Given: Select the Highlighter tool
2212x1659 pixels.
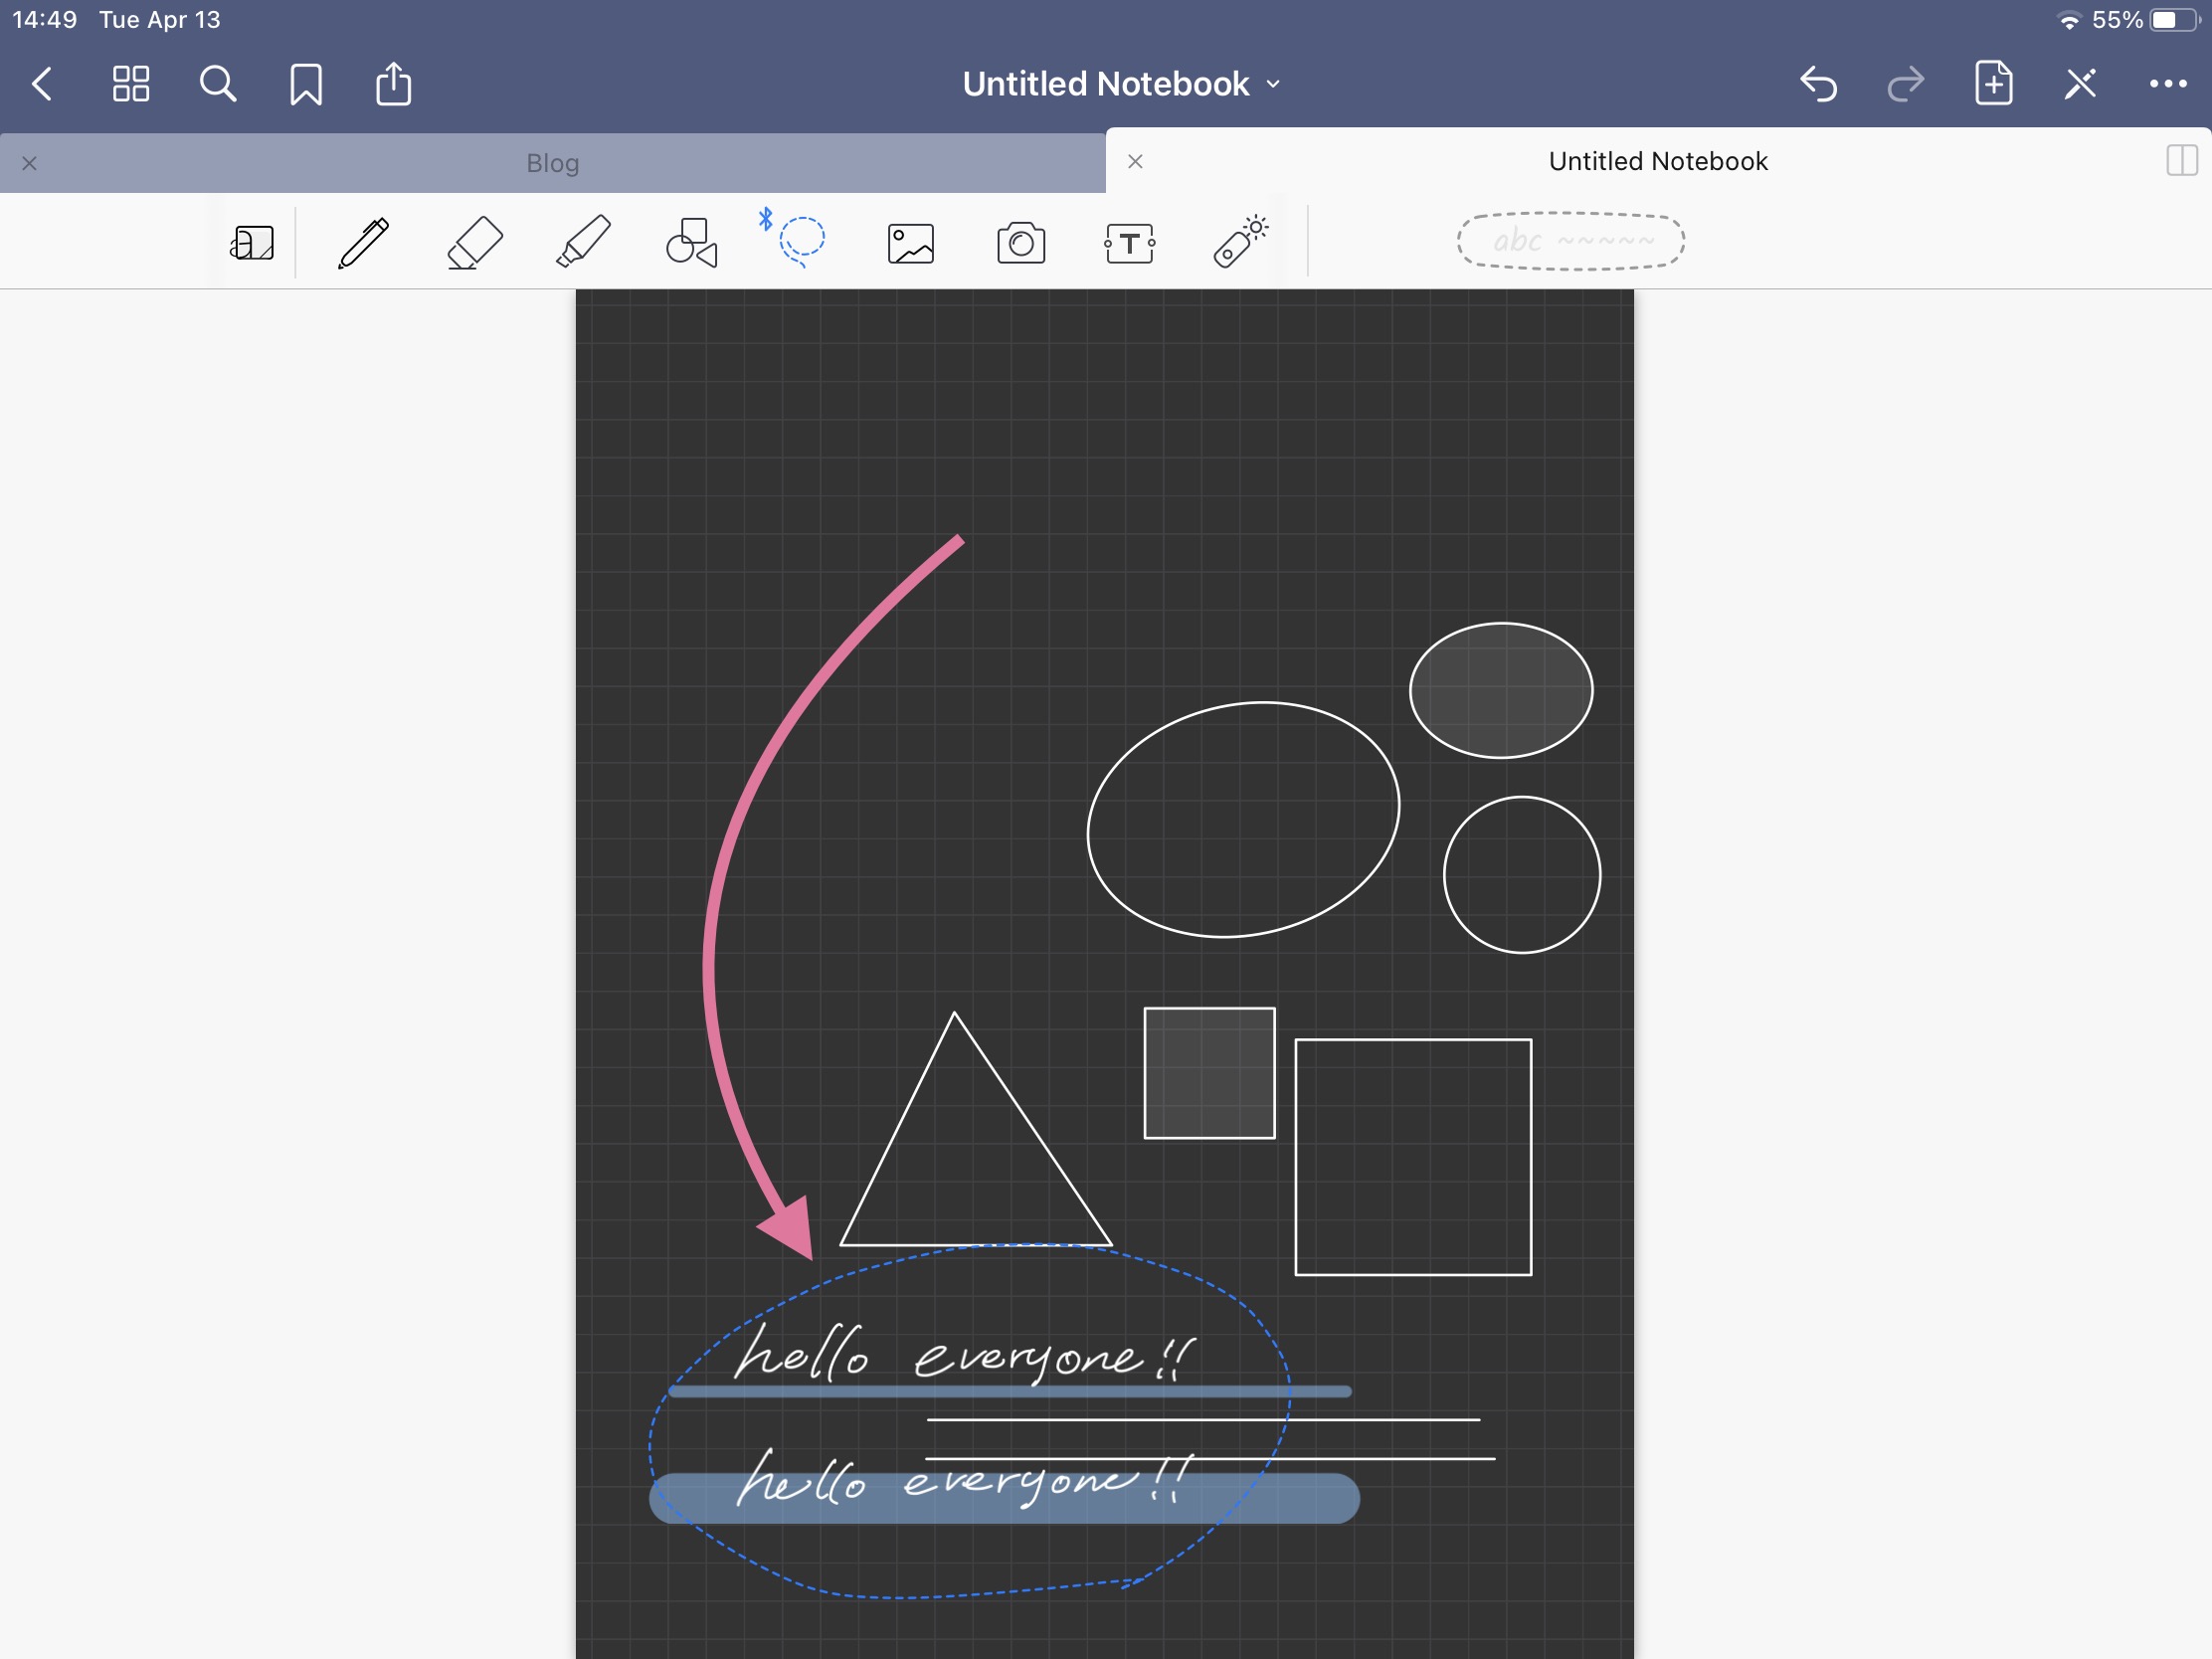Looking at the screenshot, I should 583,243.
